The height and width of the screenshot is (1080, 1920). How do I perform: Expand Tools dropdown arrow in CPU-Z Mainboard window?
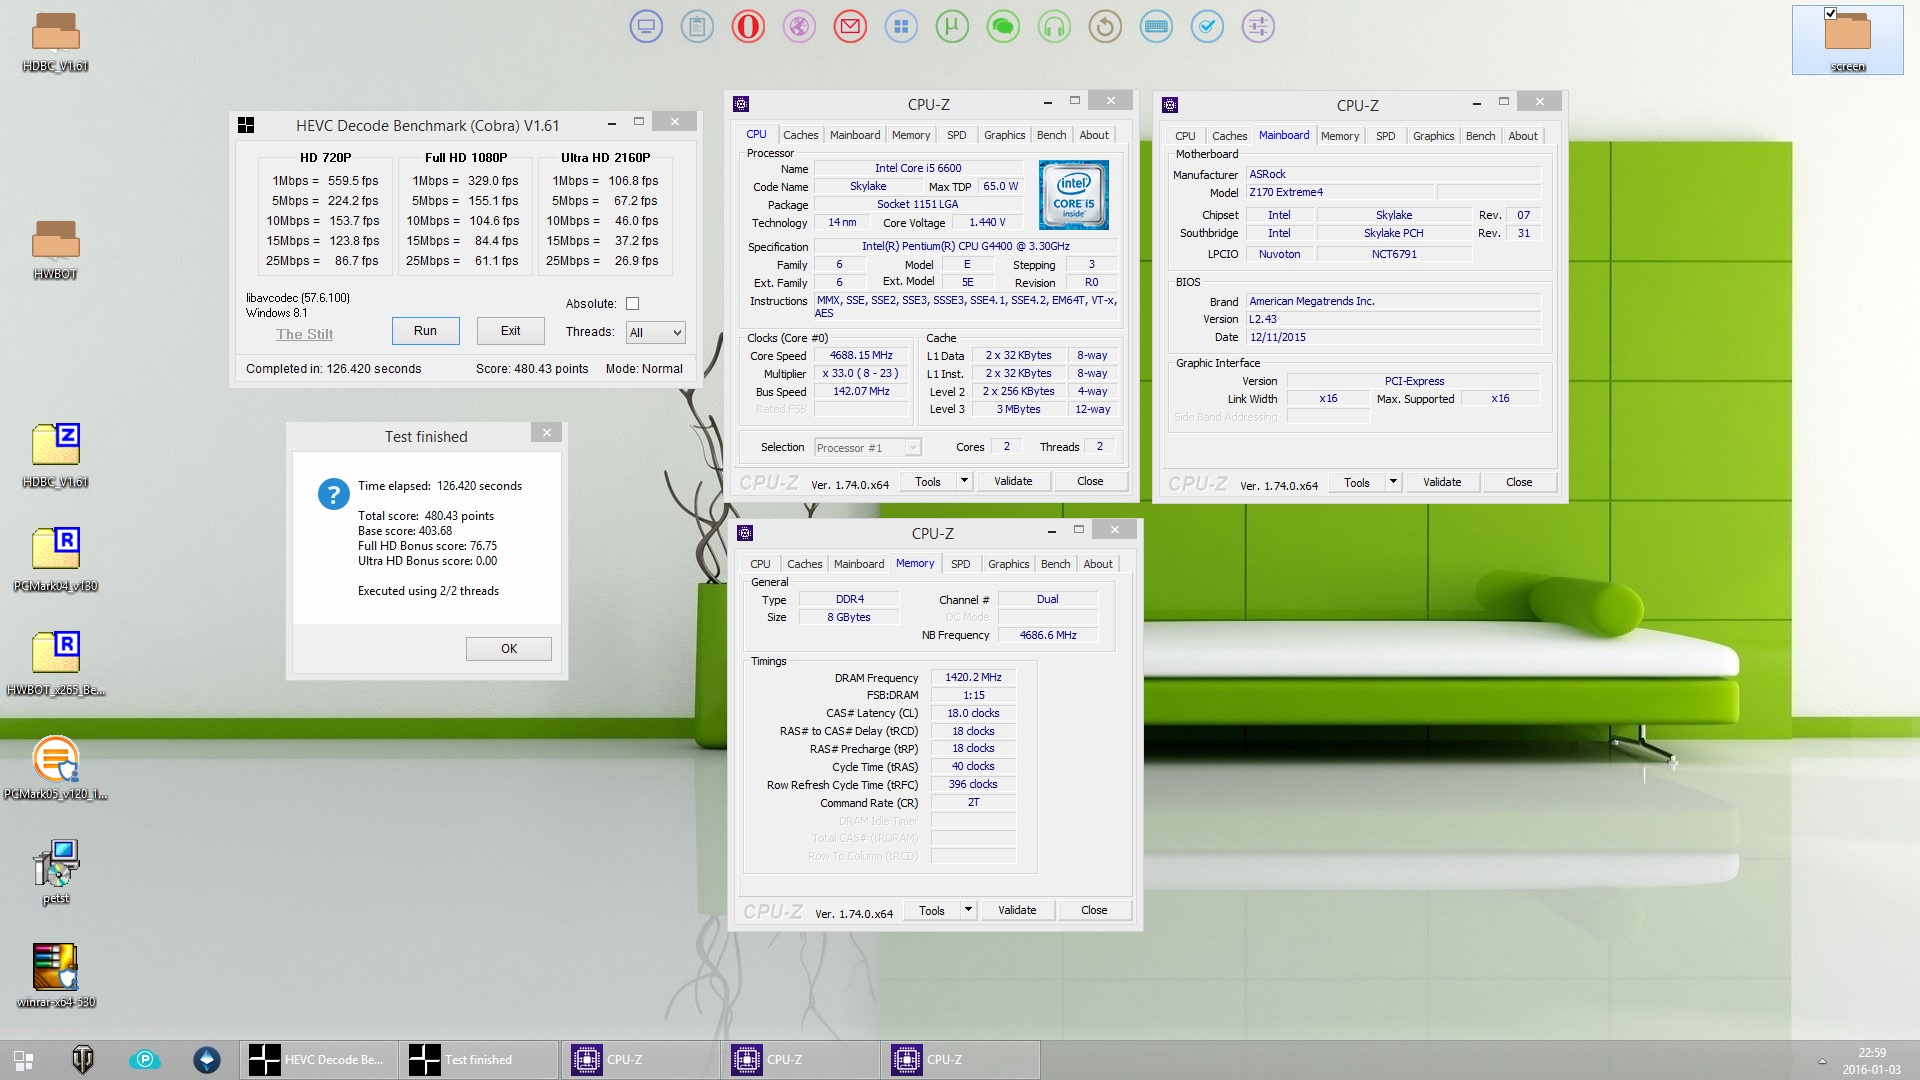[1393, 483]
